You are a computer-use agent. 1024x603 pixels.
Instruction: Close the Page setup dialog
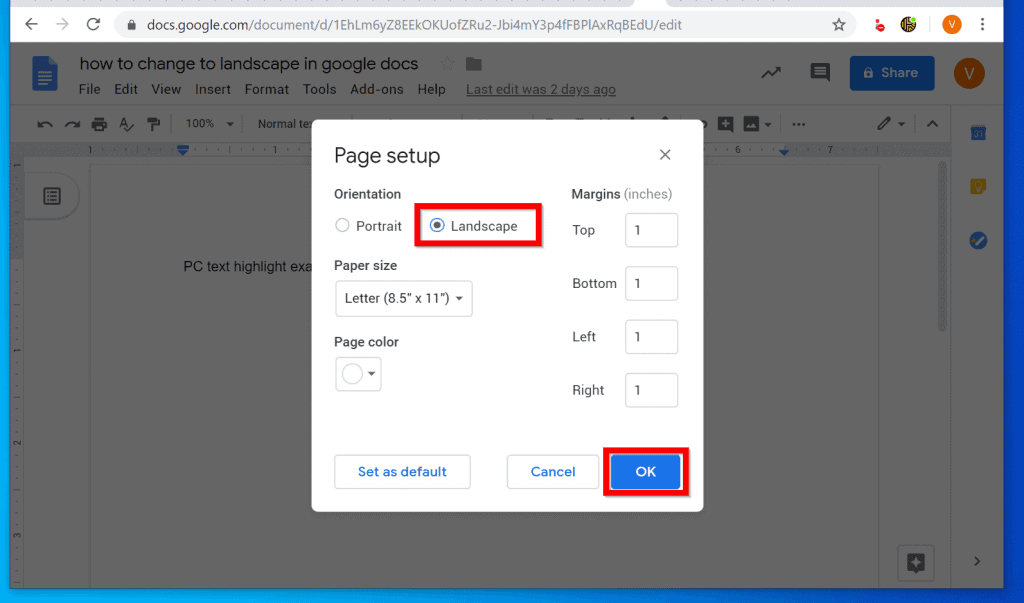tap(665, 155)
